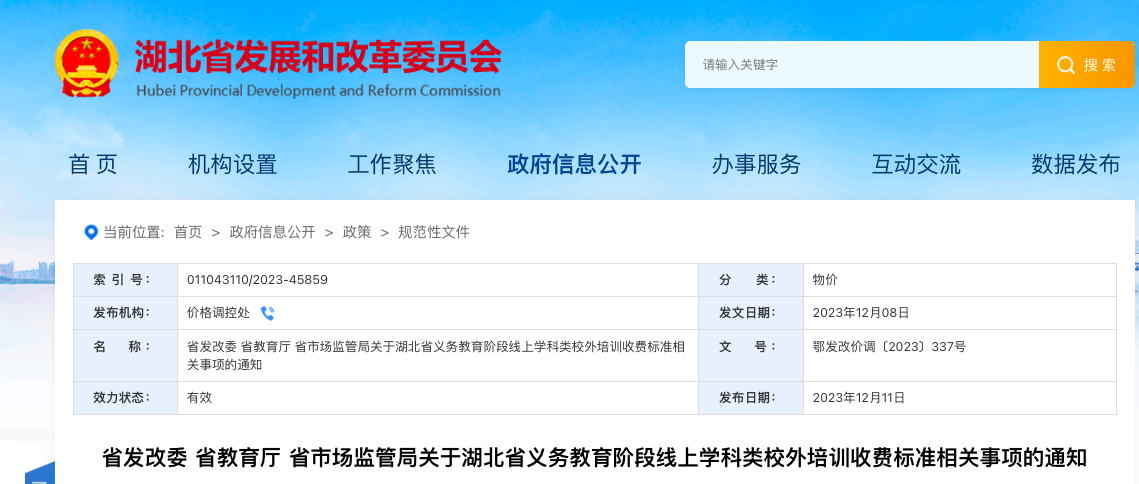Open 数据发布 navigation item
This screenshot has height=484, width=1139.
coord(1076,165)
